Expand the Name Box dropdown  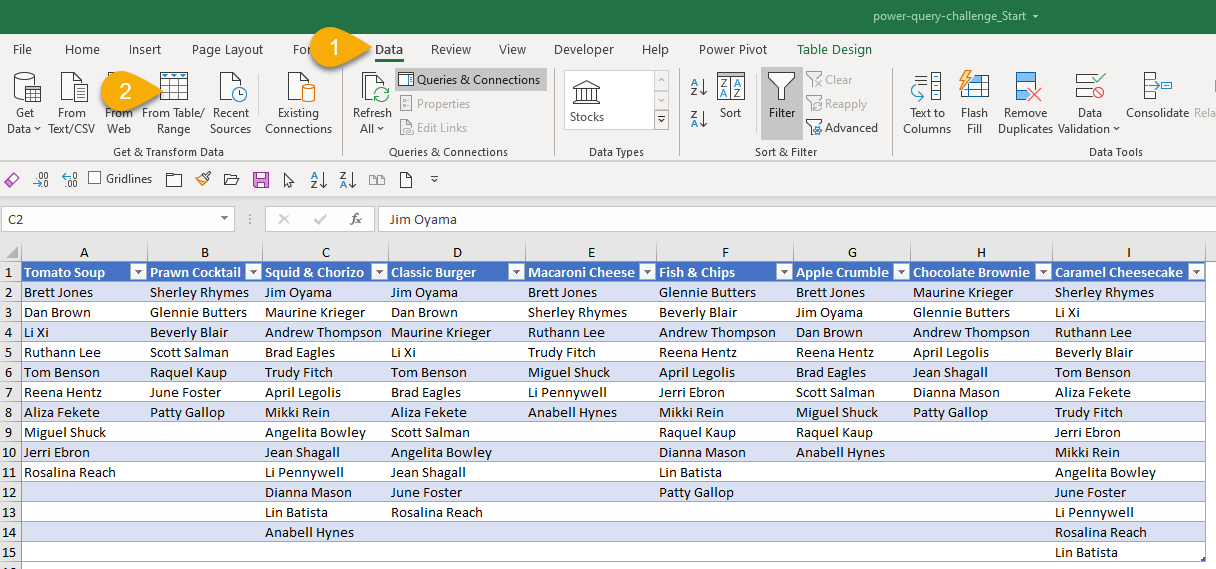coord(225,219)
